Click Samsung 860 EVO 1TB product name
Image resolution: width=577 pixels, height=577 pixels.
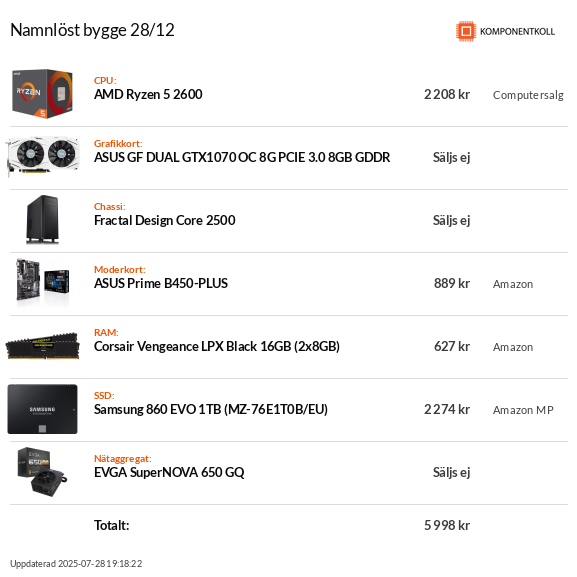coord(211,409)
